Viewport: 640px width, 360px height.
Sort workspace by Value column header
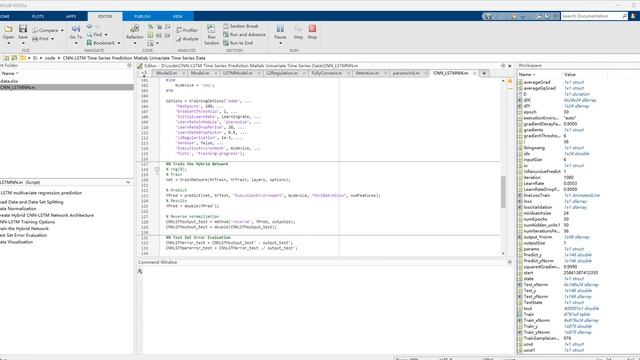pos(570,75)
